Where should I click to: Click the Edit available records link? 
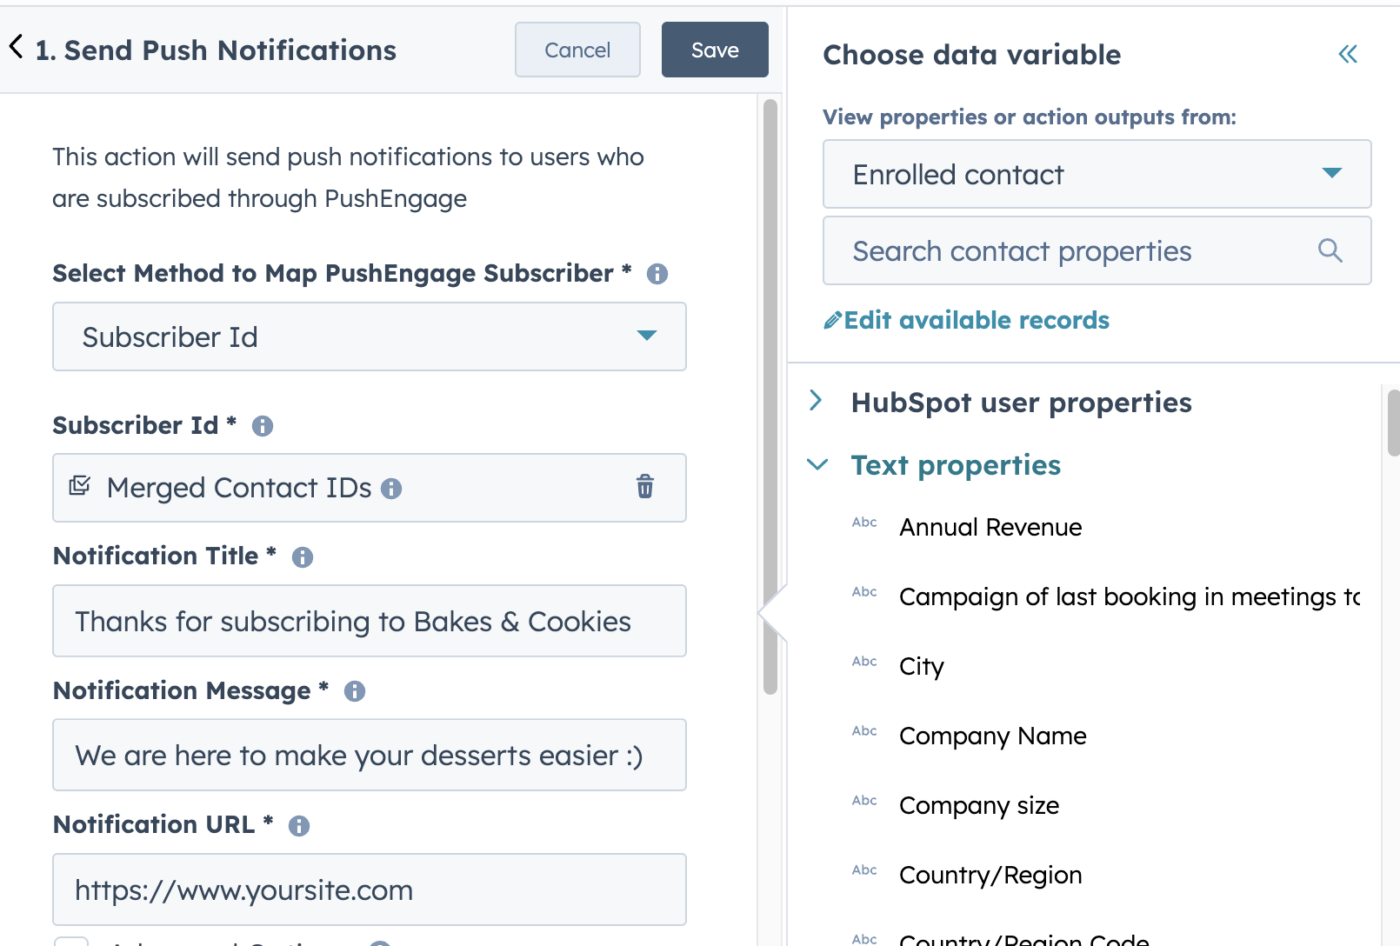point(976,321)
